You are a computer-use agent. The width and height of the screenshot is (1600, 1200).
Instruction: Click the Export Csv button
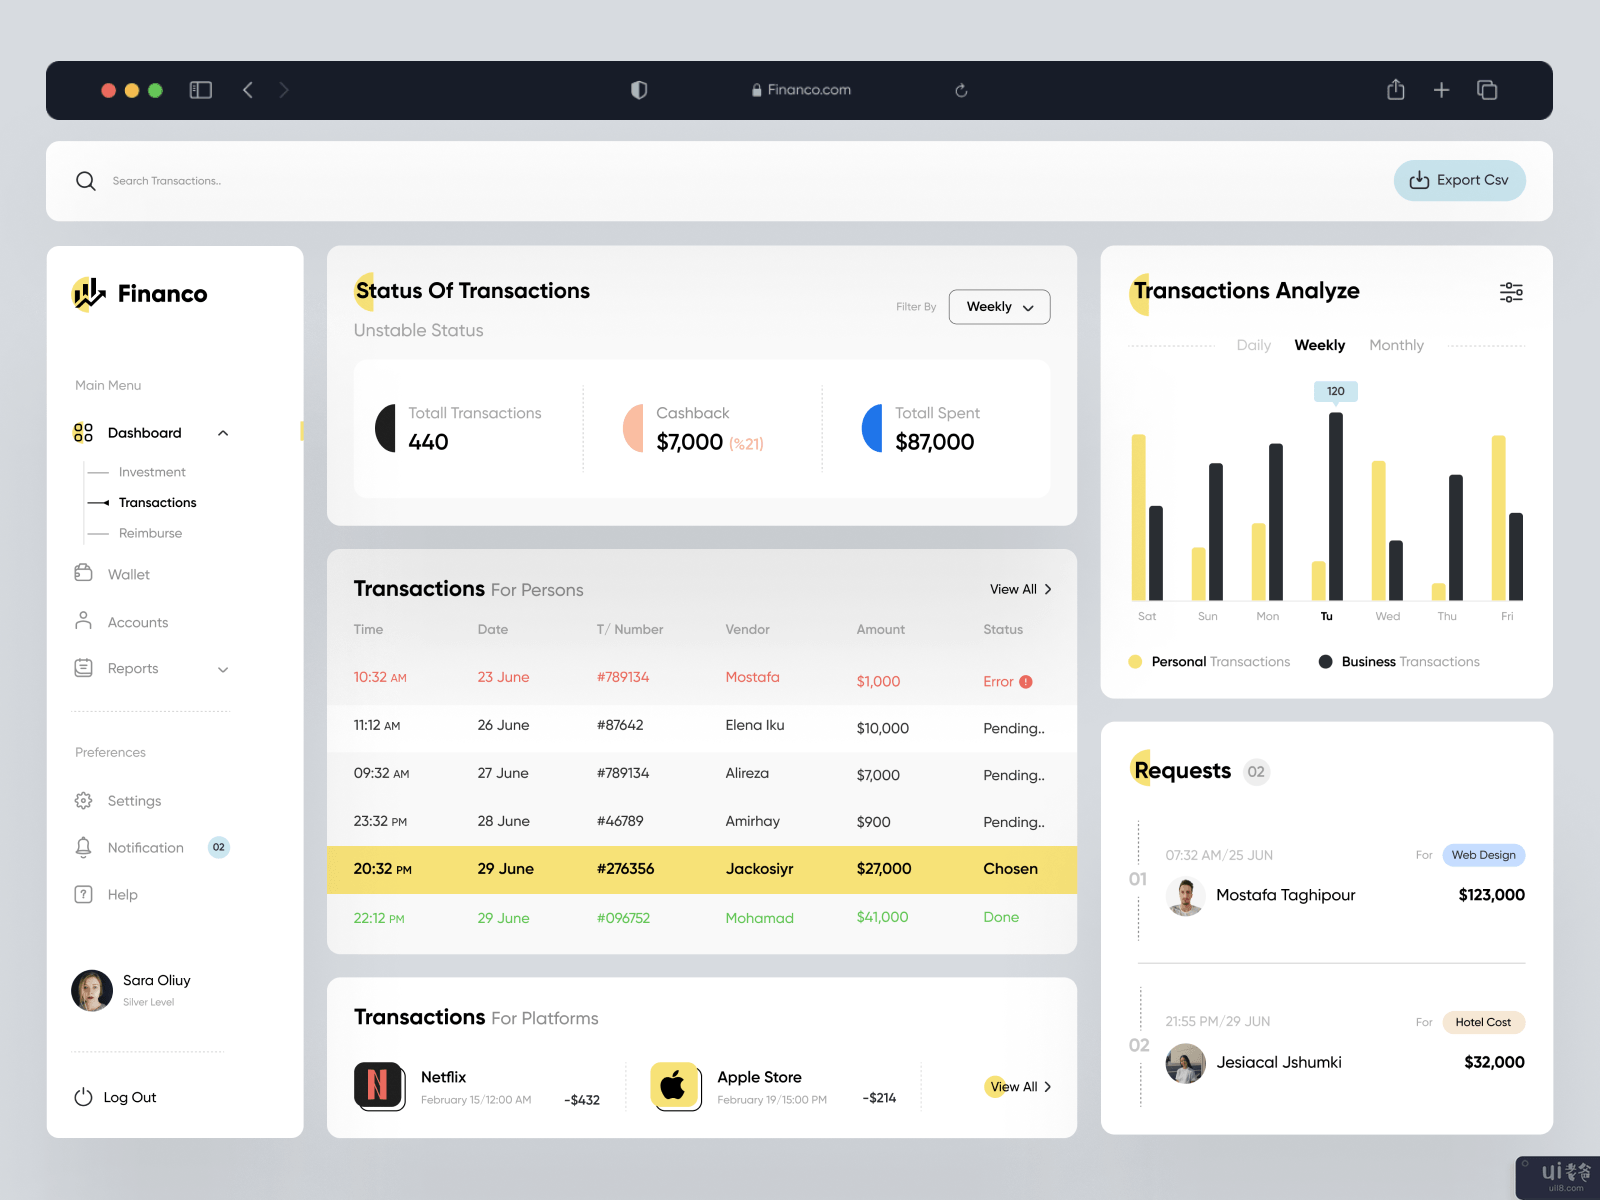click(1459, 181)
